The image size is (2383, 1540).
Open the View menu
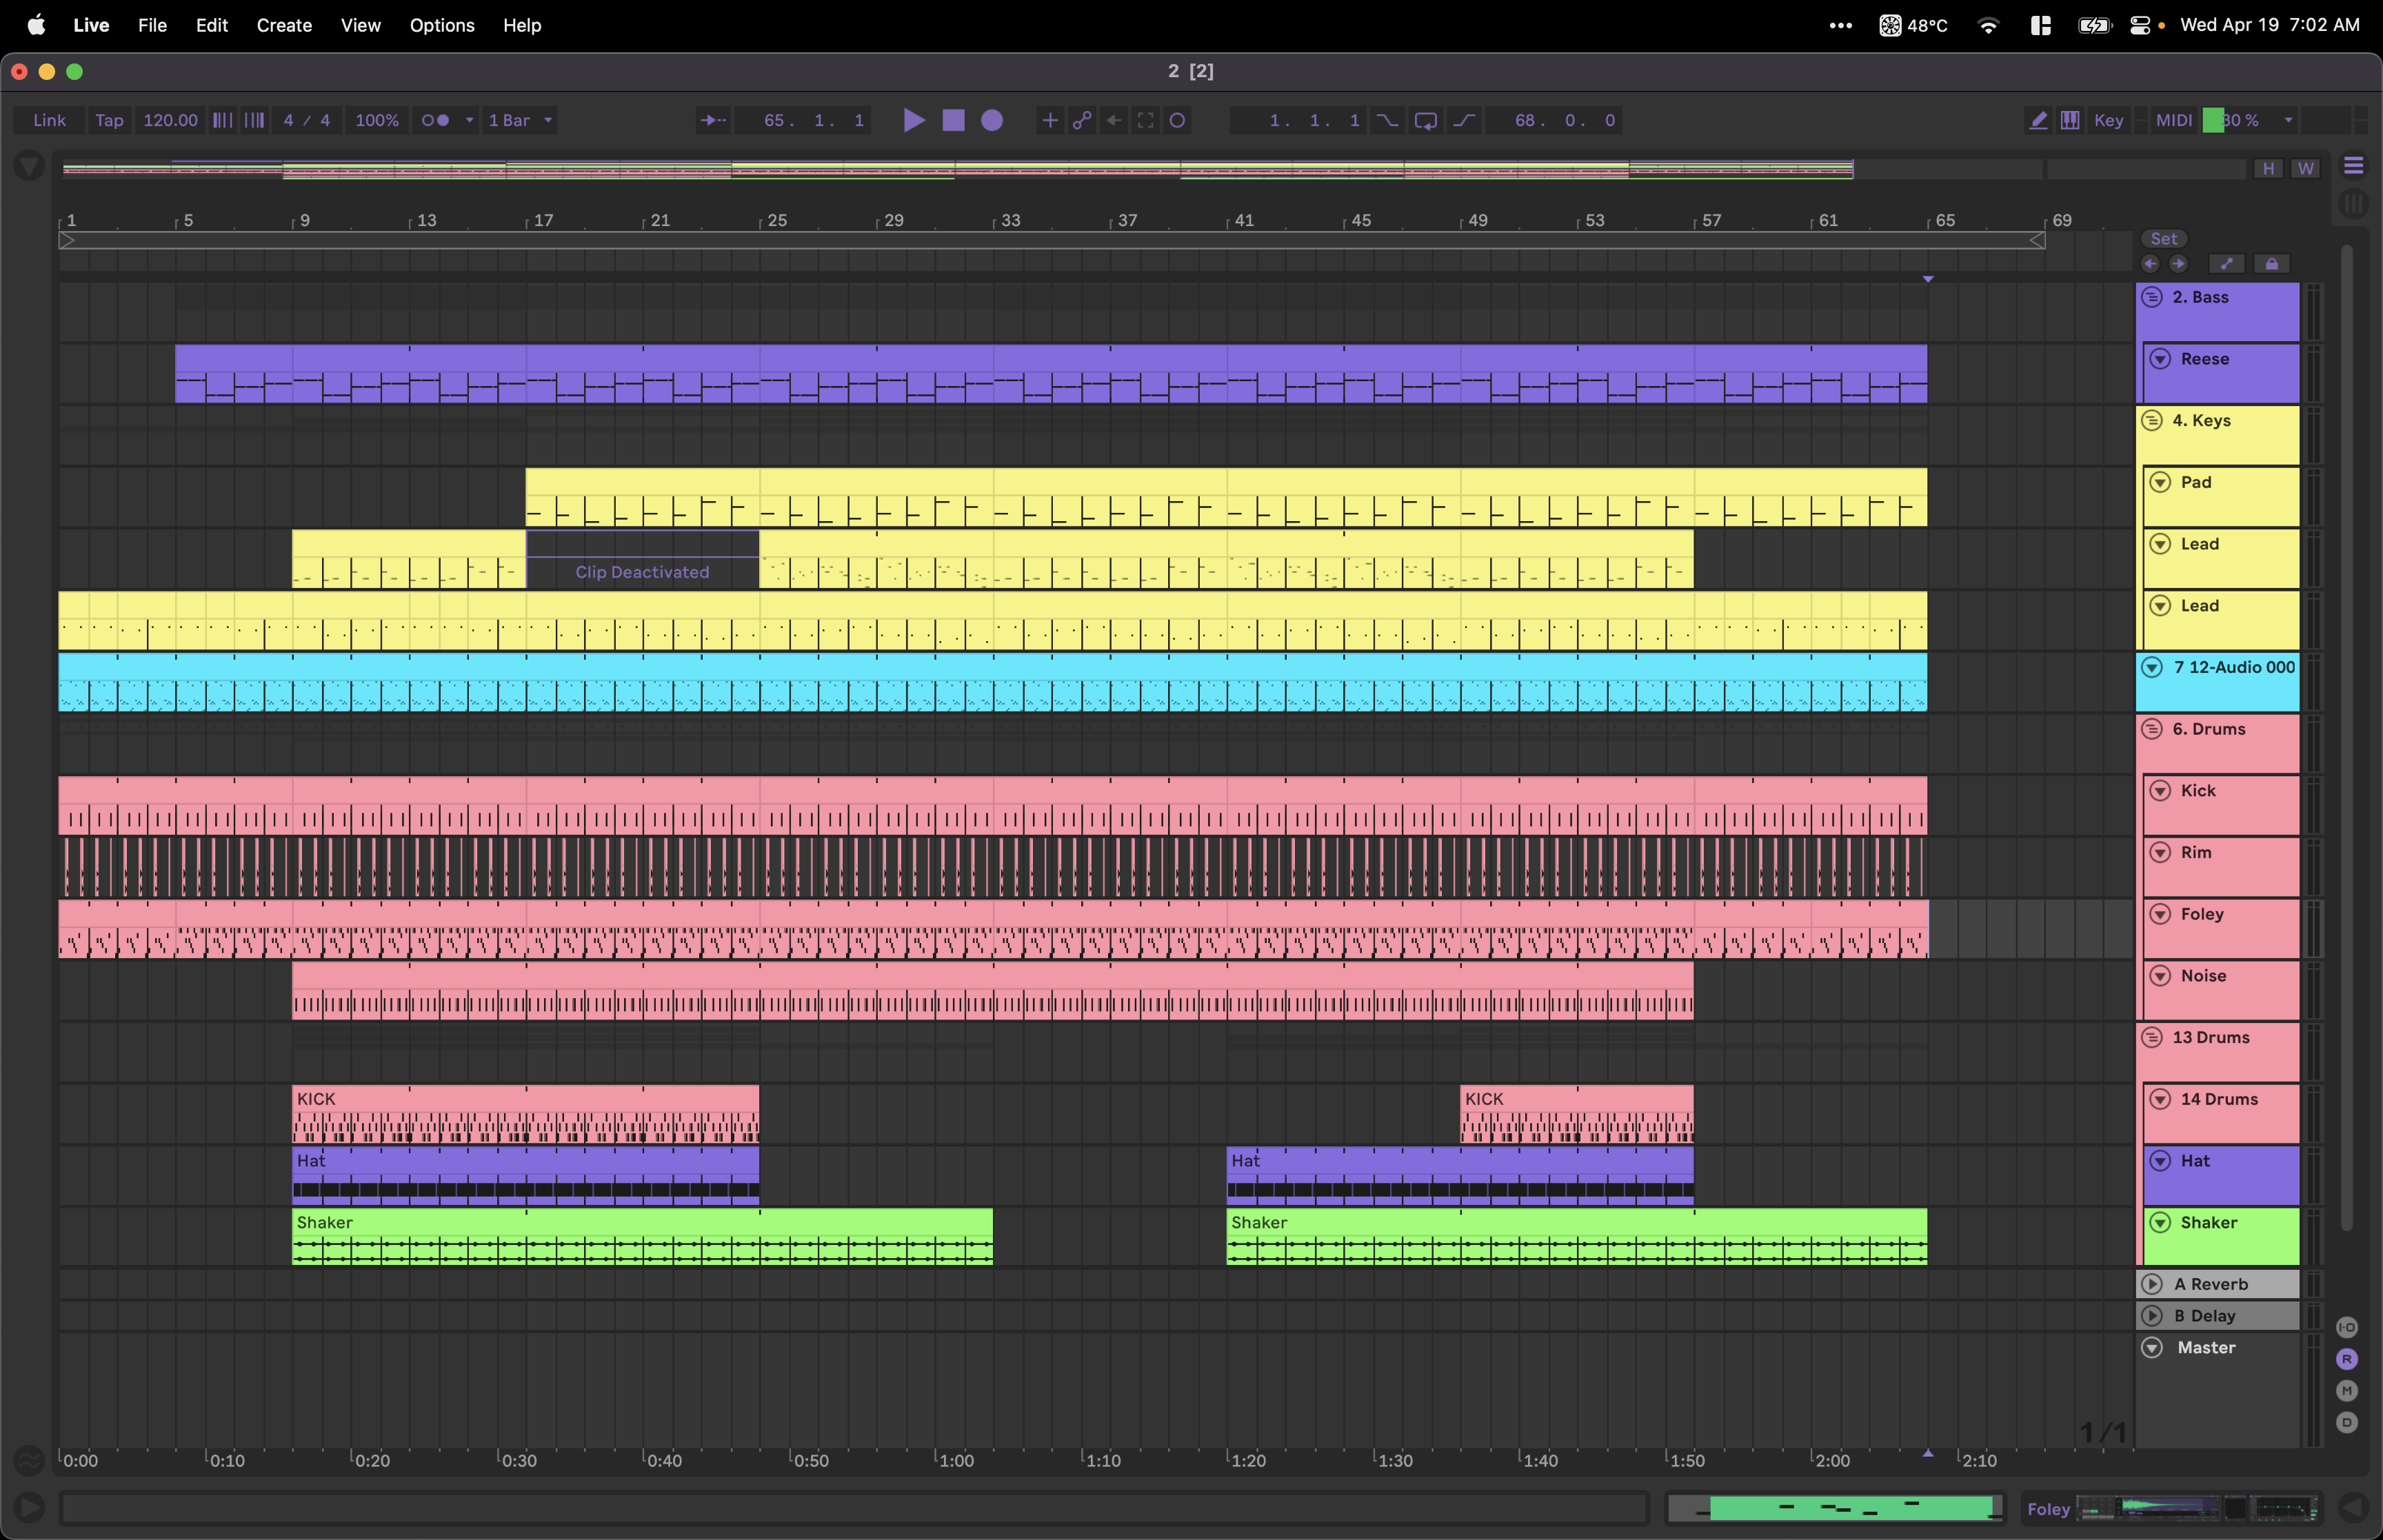pos(360,25)
